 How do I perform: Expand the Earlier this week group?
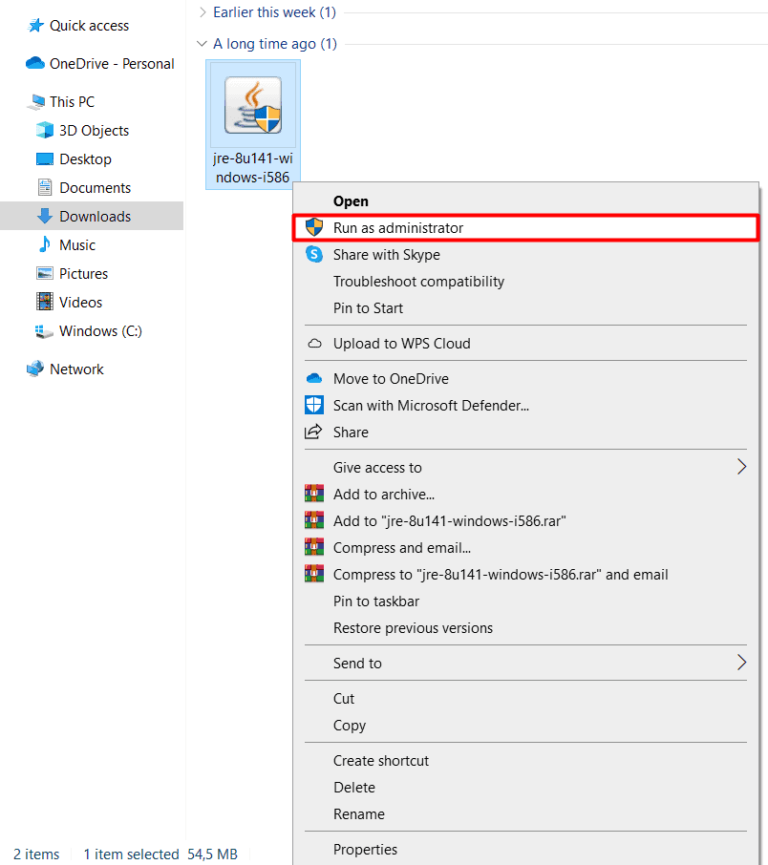(x=202, y=12)
